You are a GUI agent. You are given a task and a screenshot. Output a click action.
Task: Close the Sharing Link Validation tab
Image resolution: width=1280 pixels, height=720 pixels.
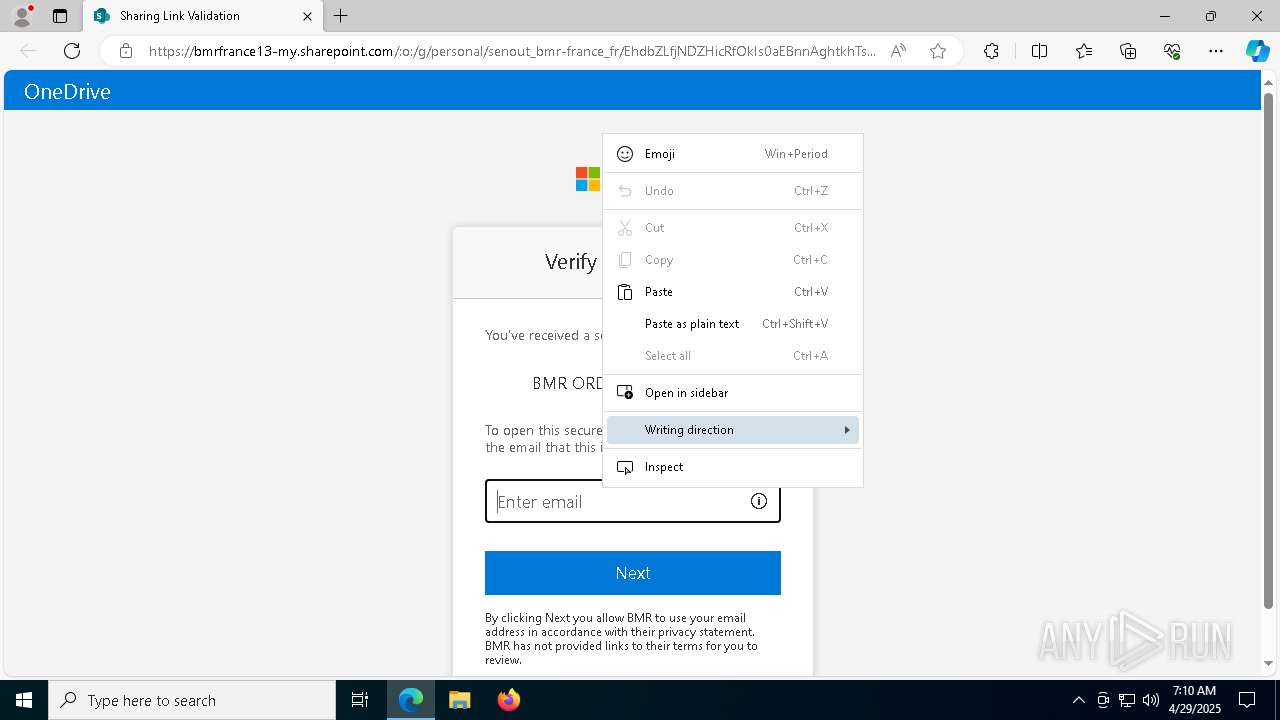(307, 16)
